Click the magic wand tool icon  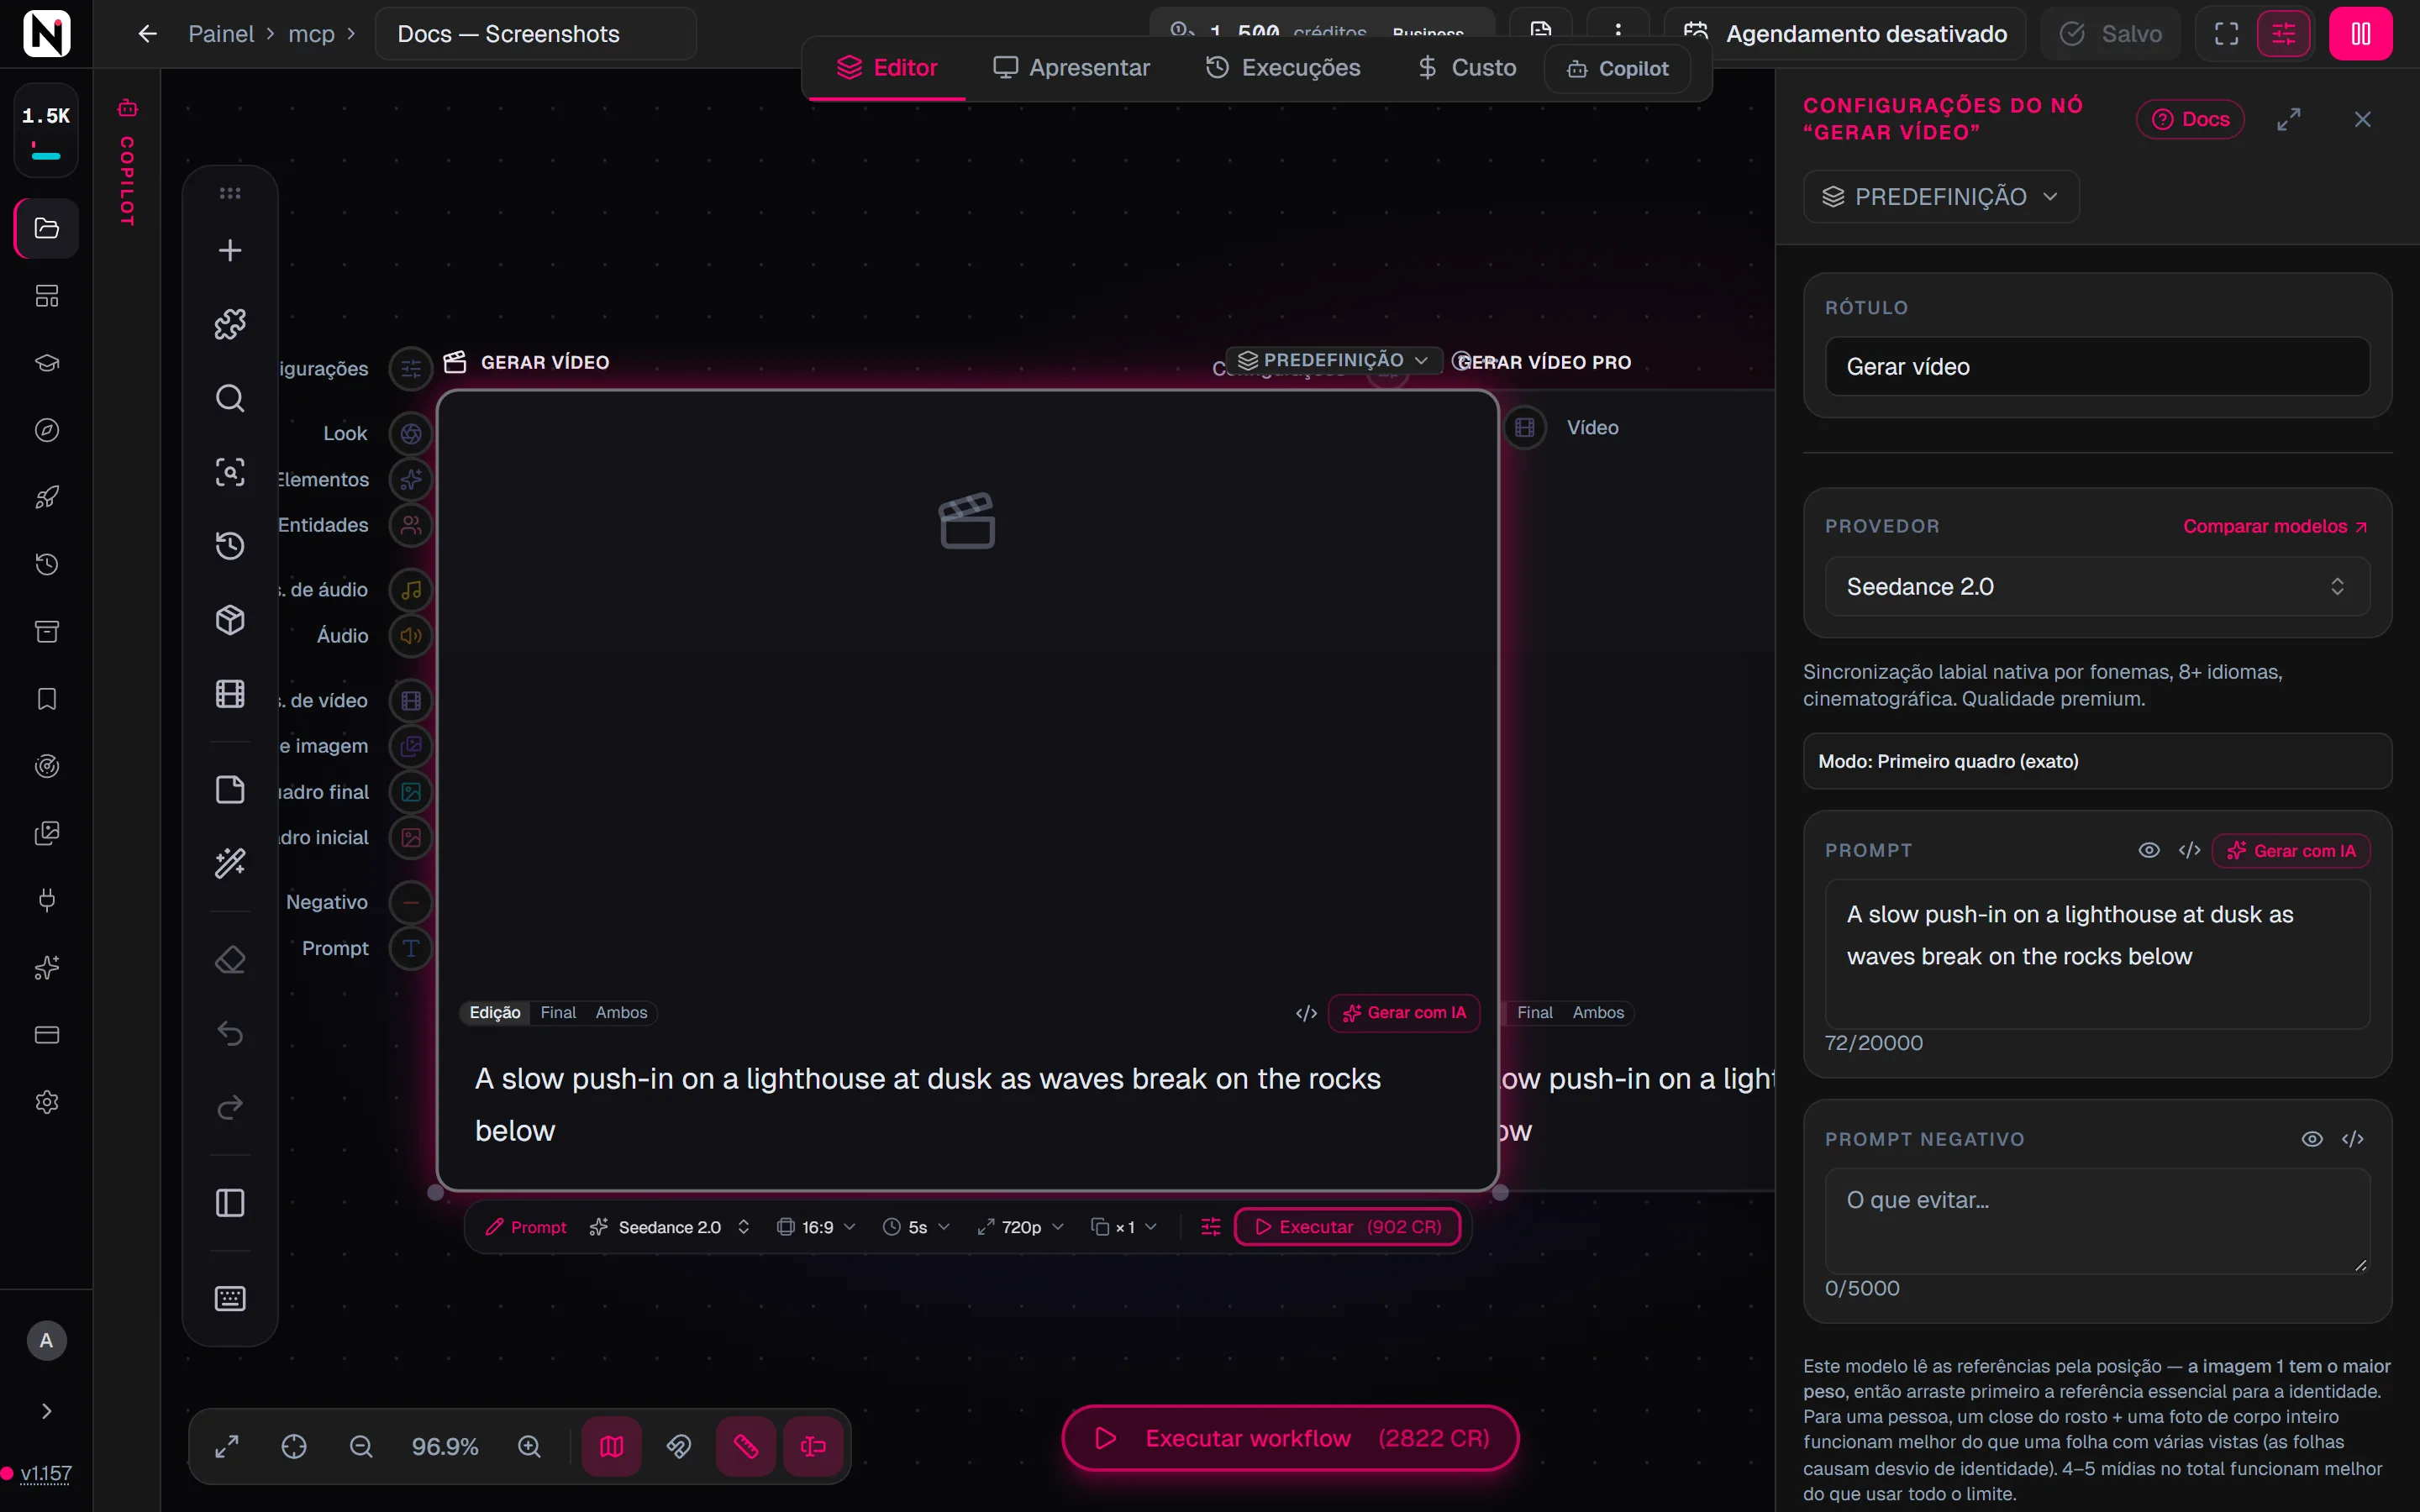tap(230, 863)
